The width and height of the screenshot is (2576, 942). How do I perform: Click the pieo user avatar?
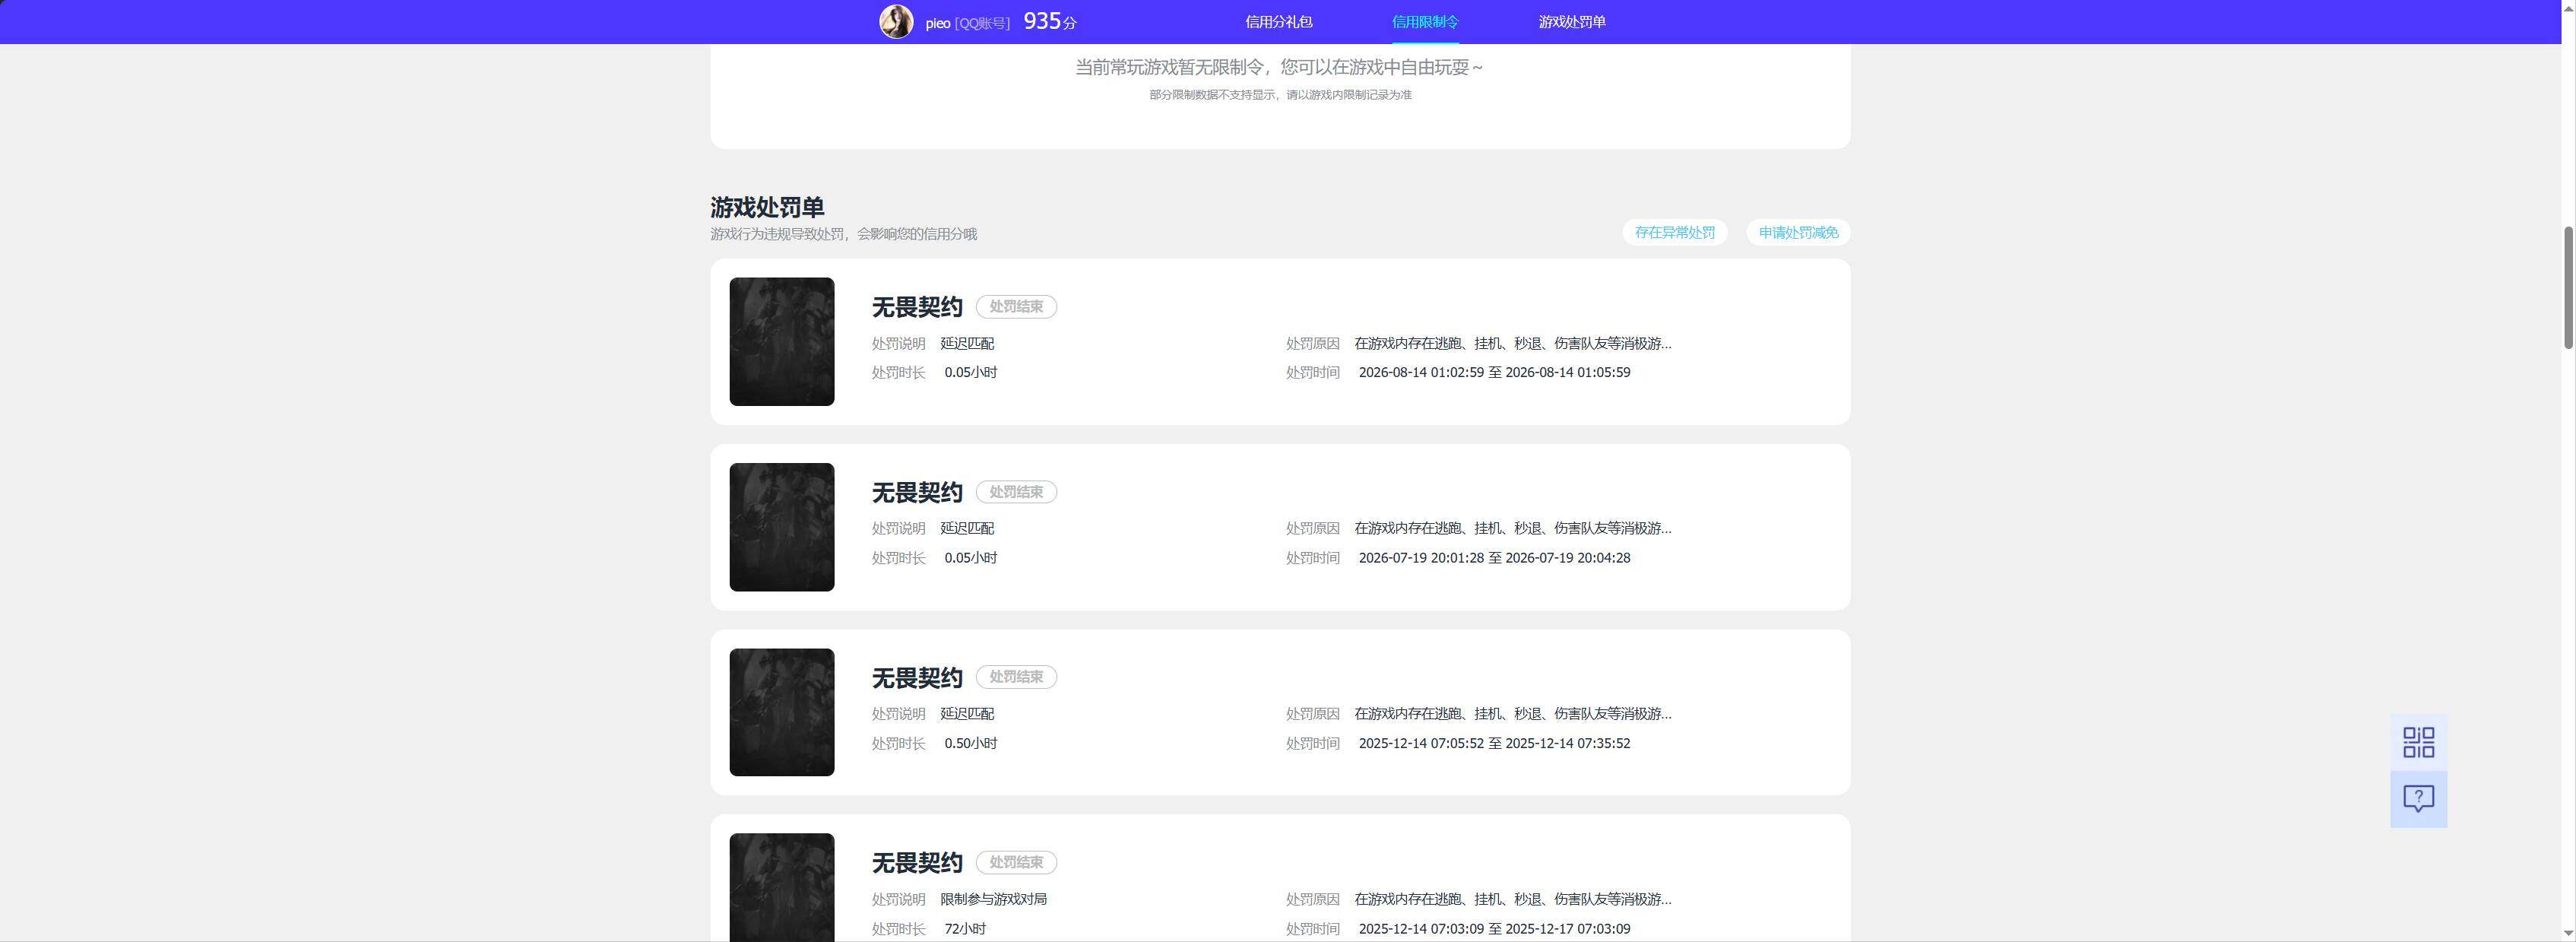(895, 21)
